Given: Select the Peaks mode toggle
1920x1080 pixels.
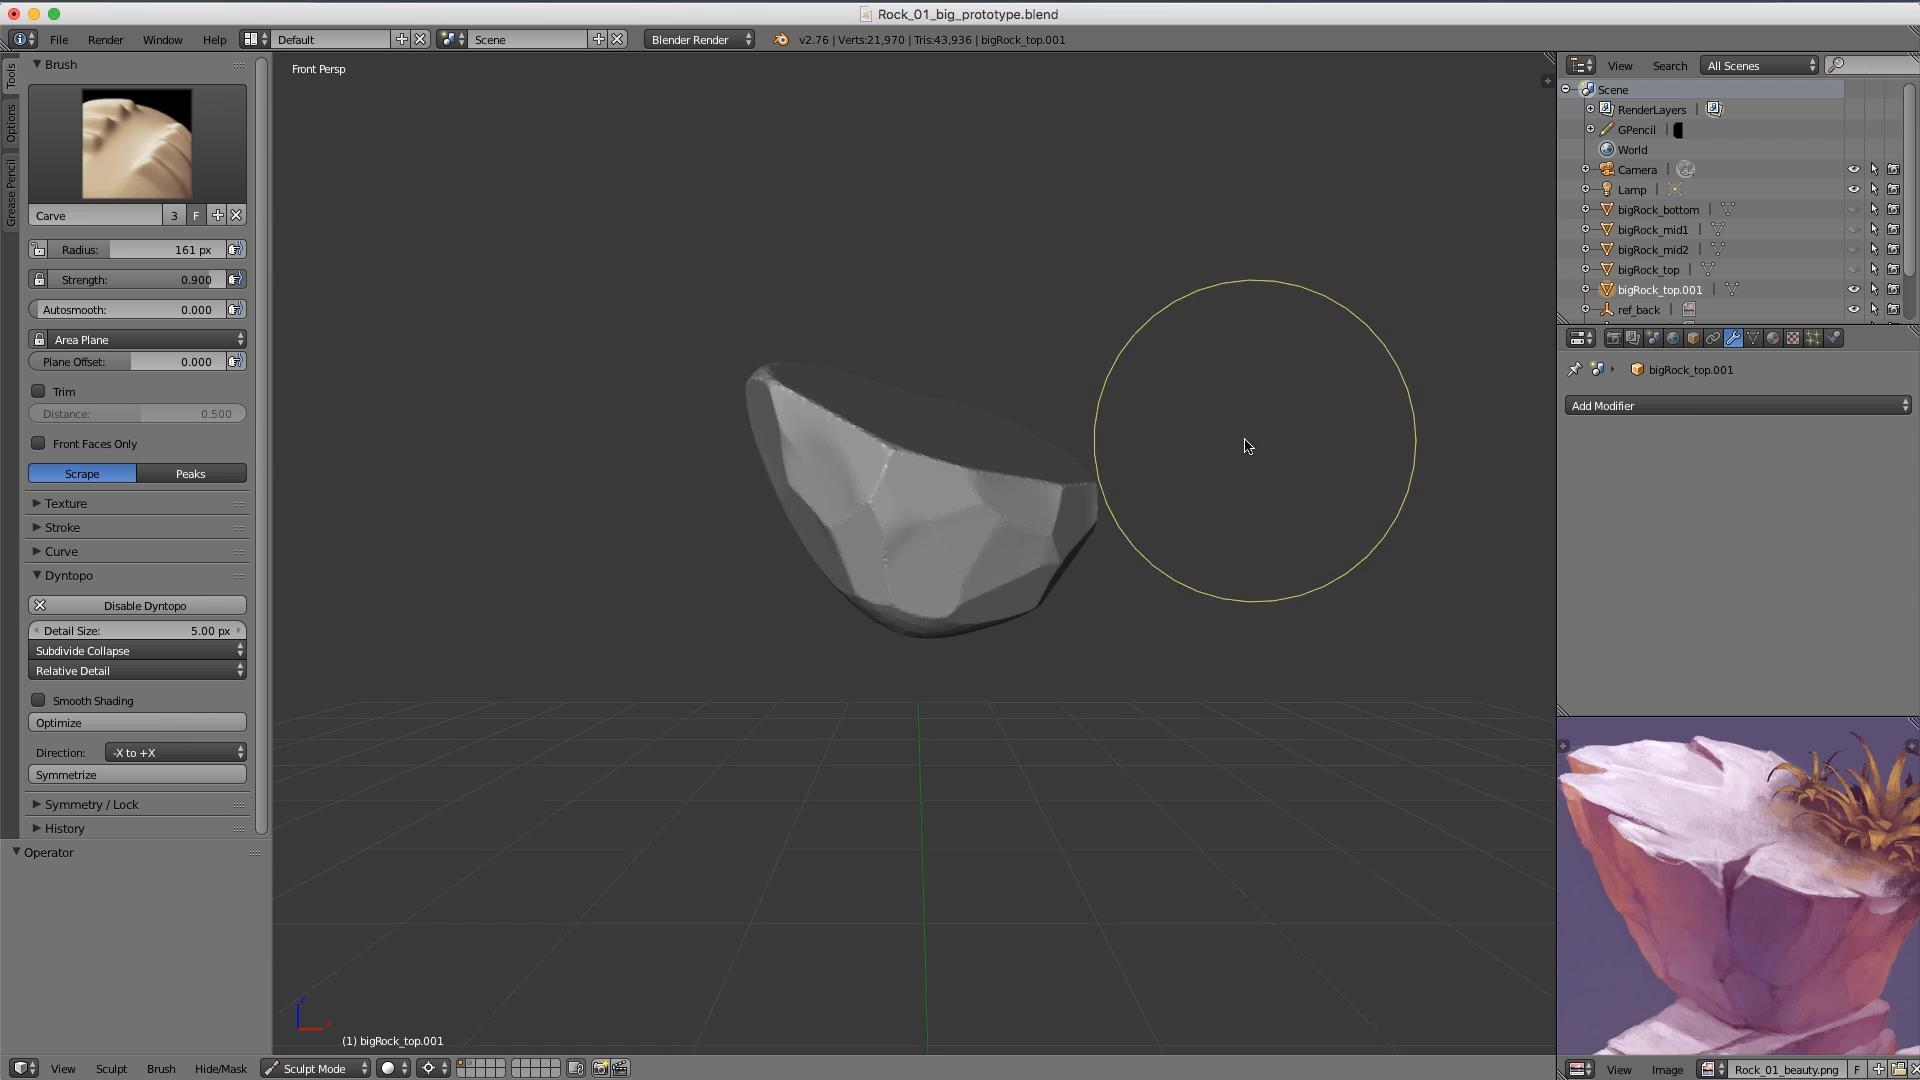Looking at the screenshot, I should click(x=191, y=474).
